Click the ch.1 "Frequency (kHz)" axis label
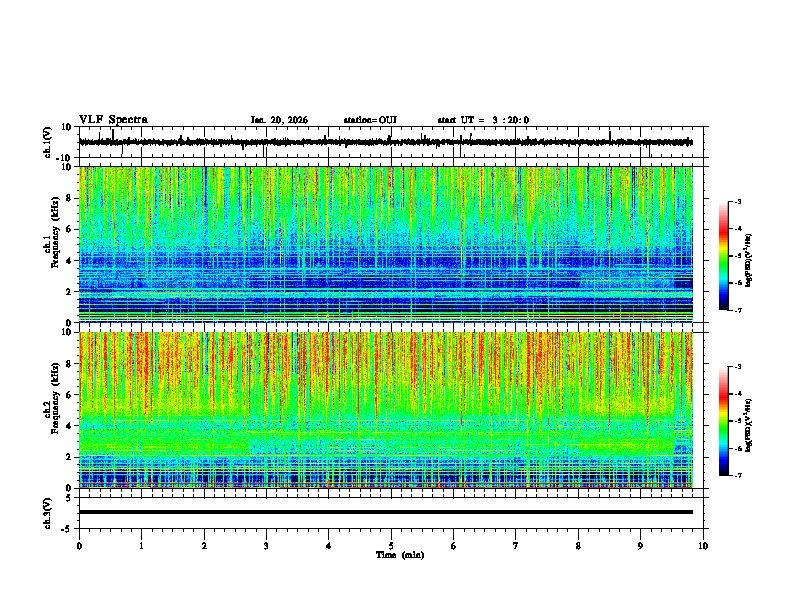792x612 pixels. [55, 232]
